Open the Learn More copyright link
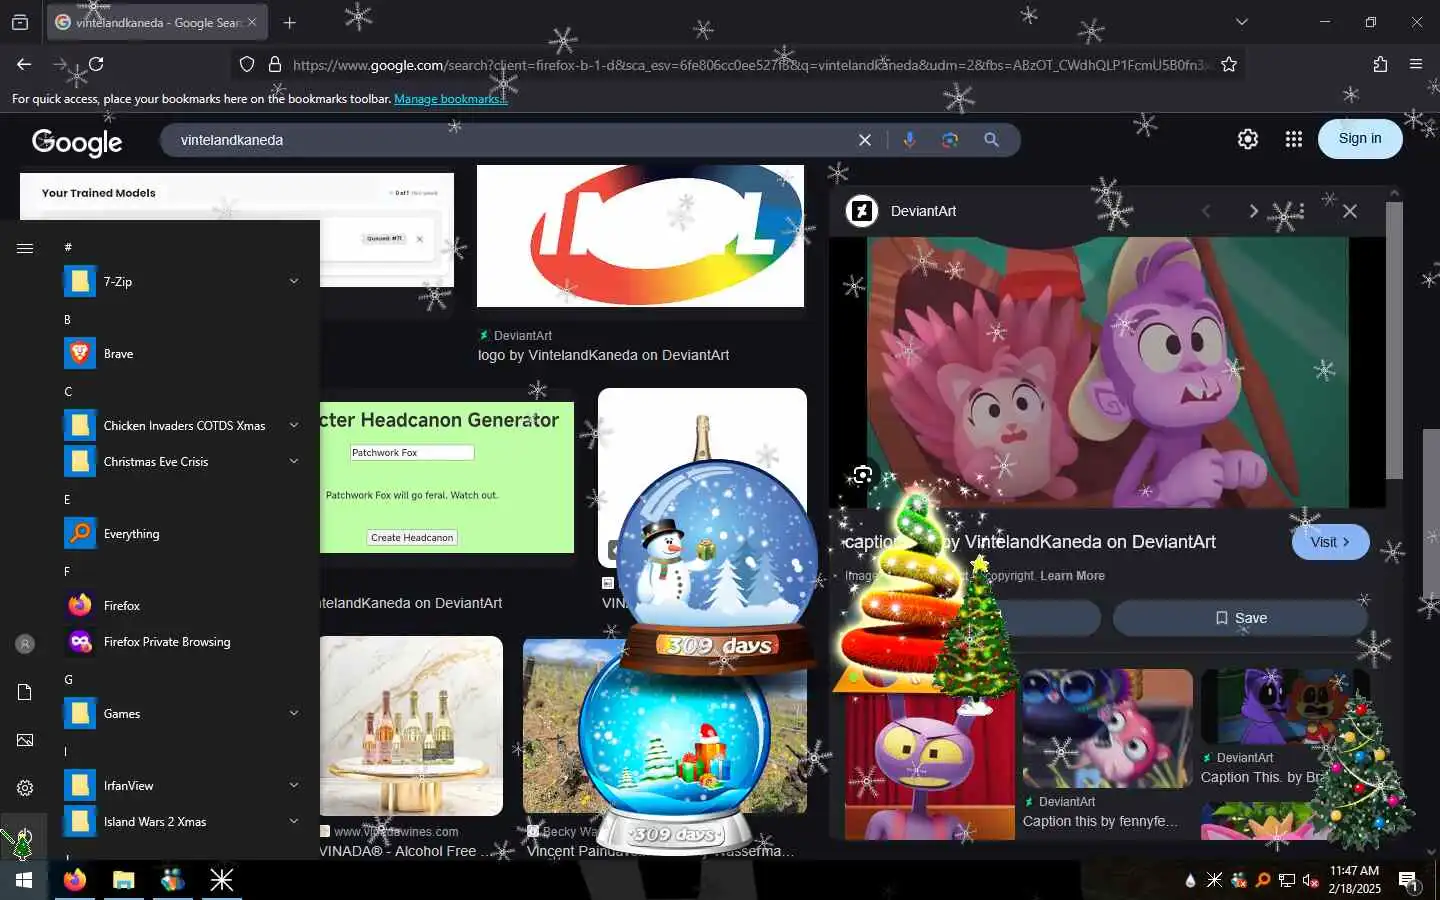1440x900 pixels. tap(1072, 576)
